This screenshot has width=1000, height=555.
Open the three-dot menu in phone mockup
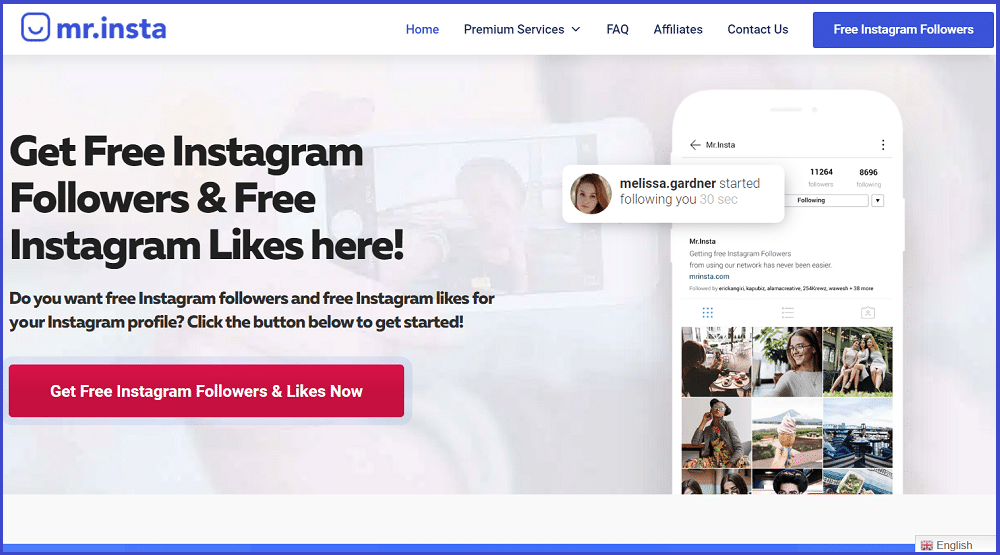coord(883,145)
